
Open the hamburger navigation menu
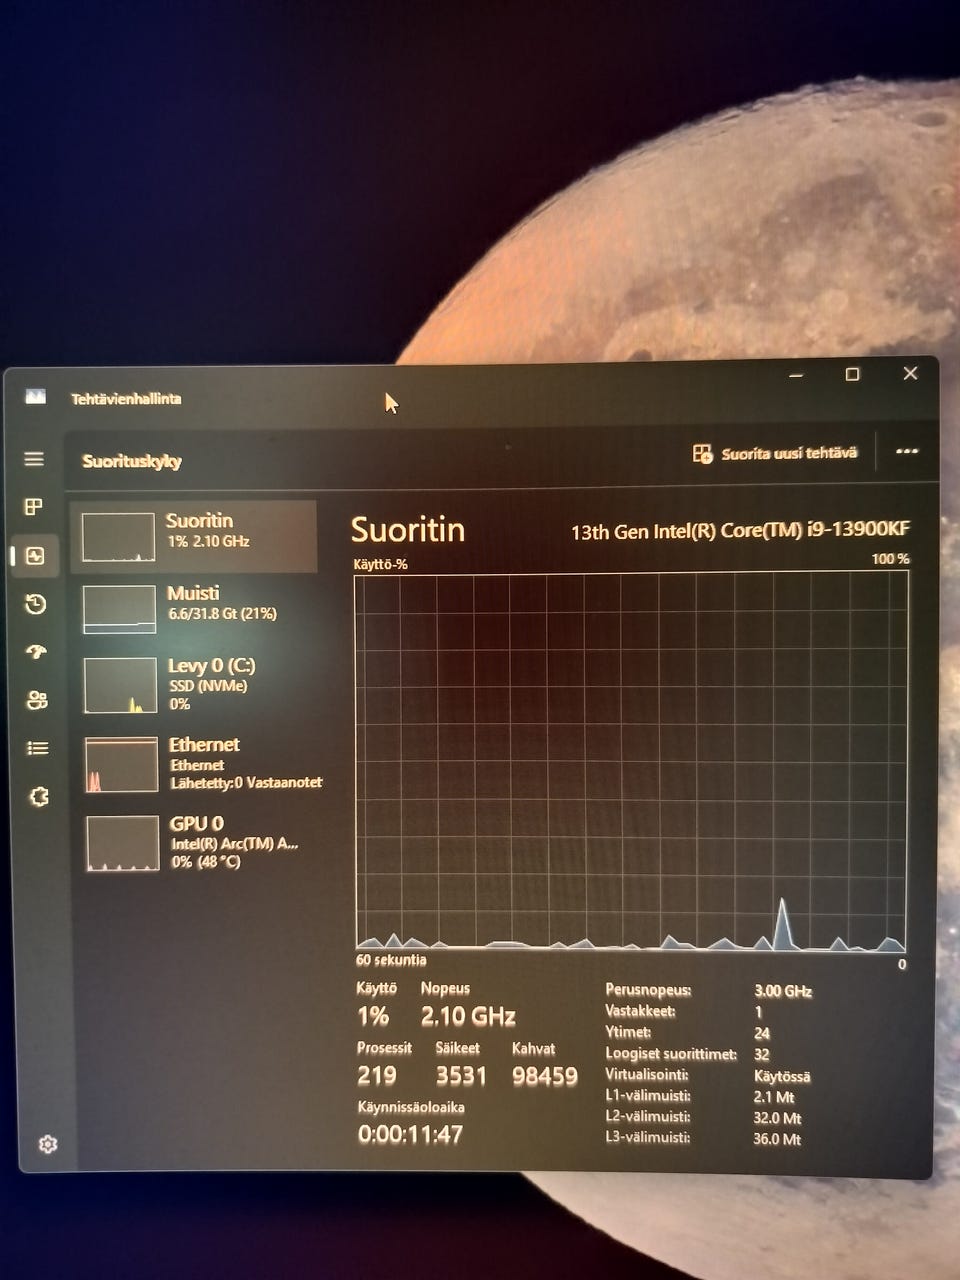coord(34,459)
